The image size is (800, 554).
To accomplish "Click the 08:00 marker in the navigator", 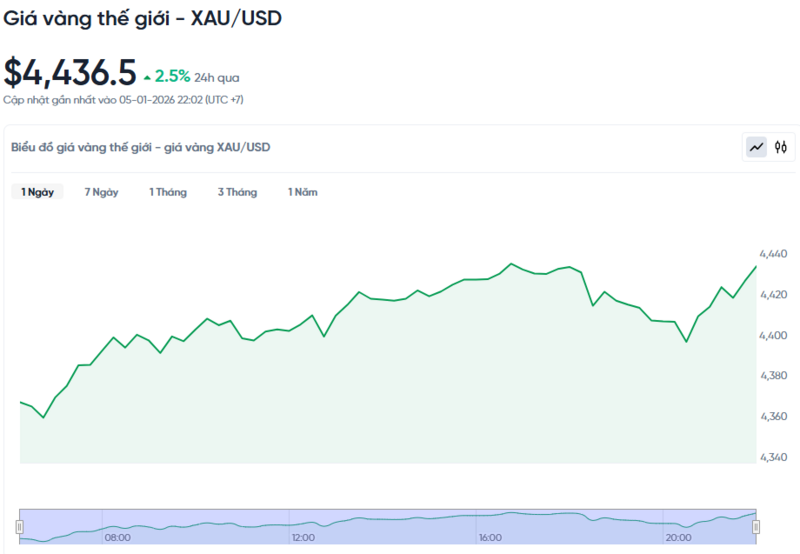I will tap(118, 538).
